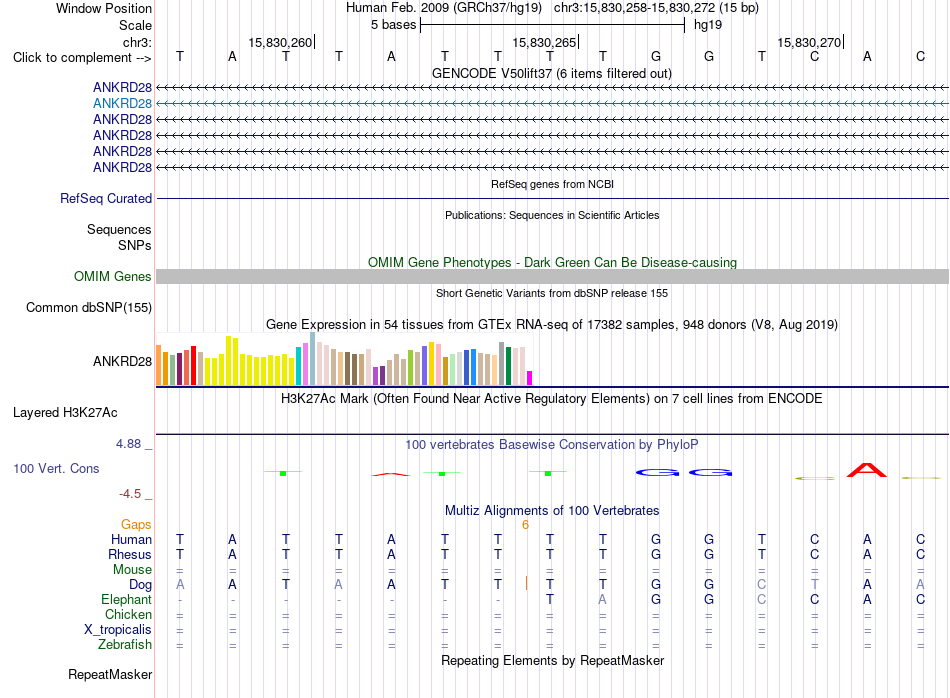Viewport: 950px width, 698px height.
Task: Click the SNPs track label
Action: click(135, 245)
